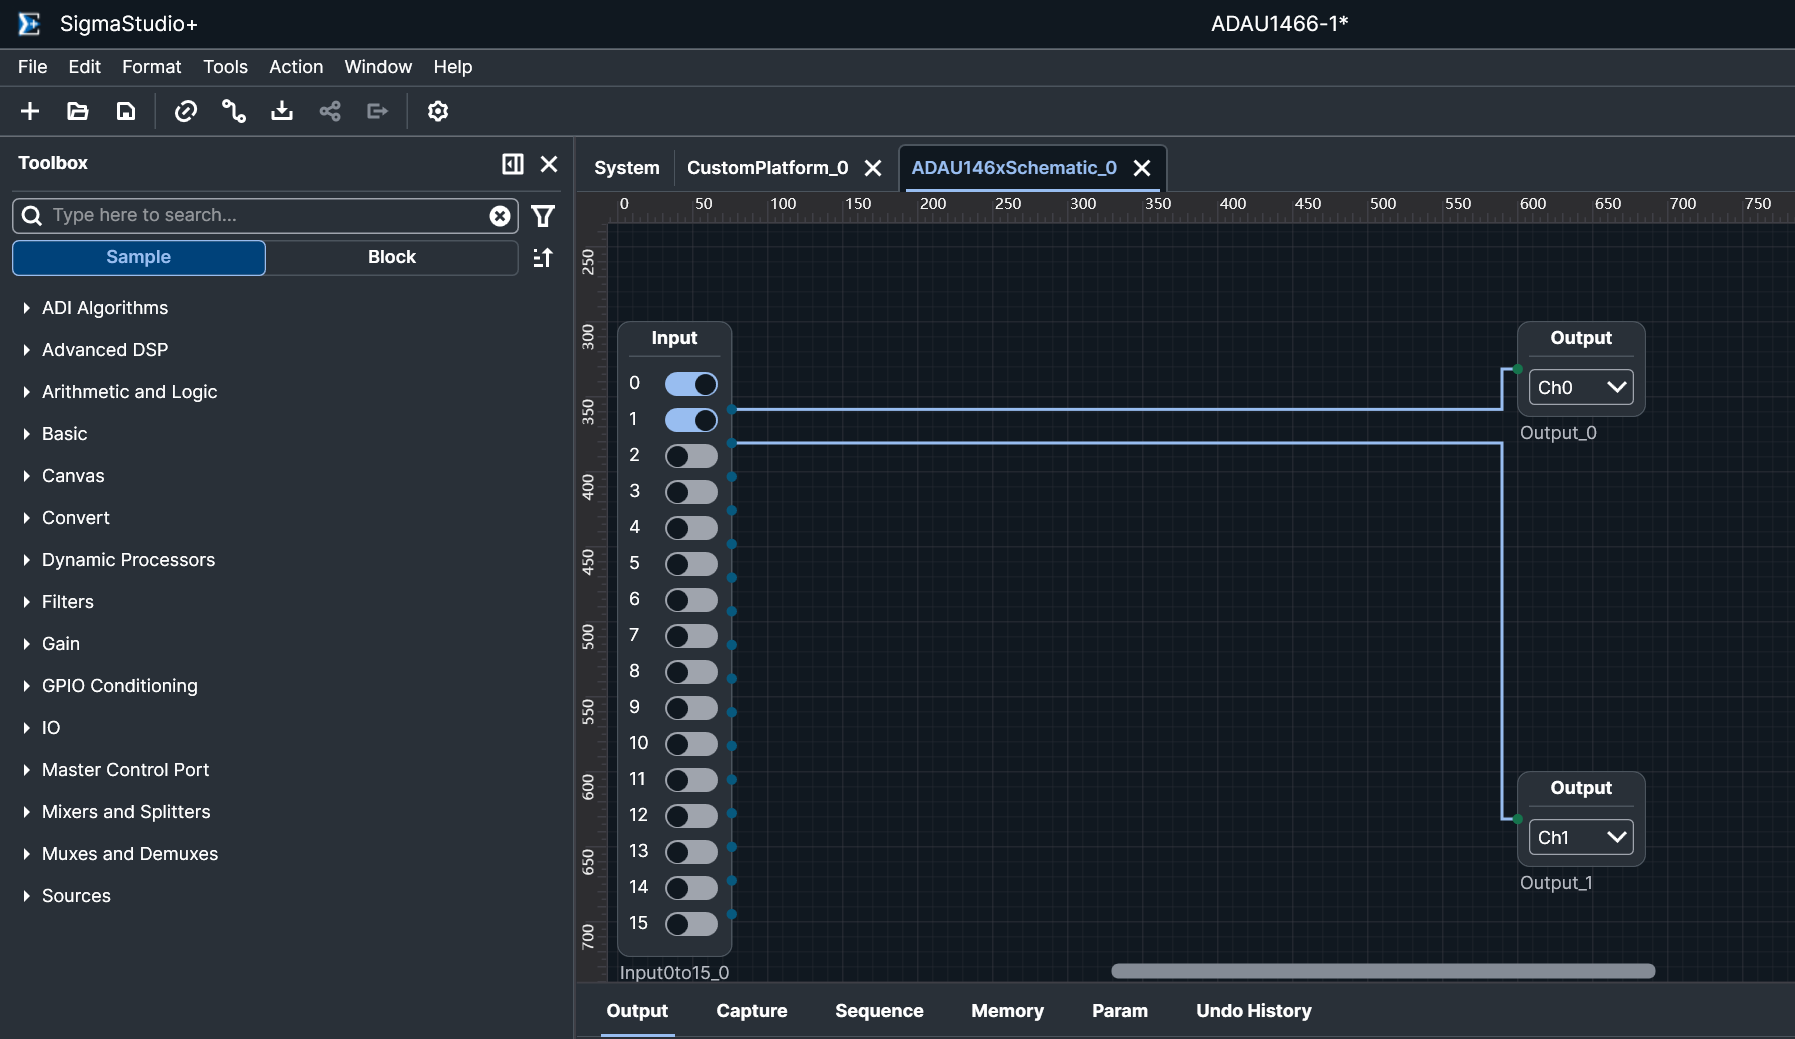Enable Input channel 8 switch
The height and width of the screenshot is (1039, 1795).
pos(691,672)
